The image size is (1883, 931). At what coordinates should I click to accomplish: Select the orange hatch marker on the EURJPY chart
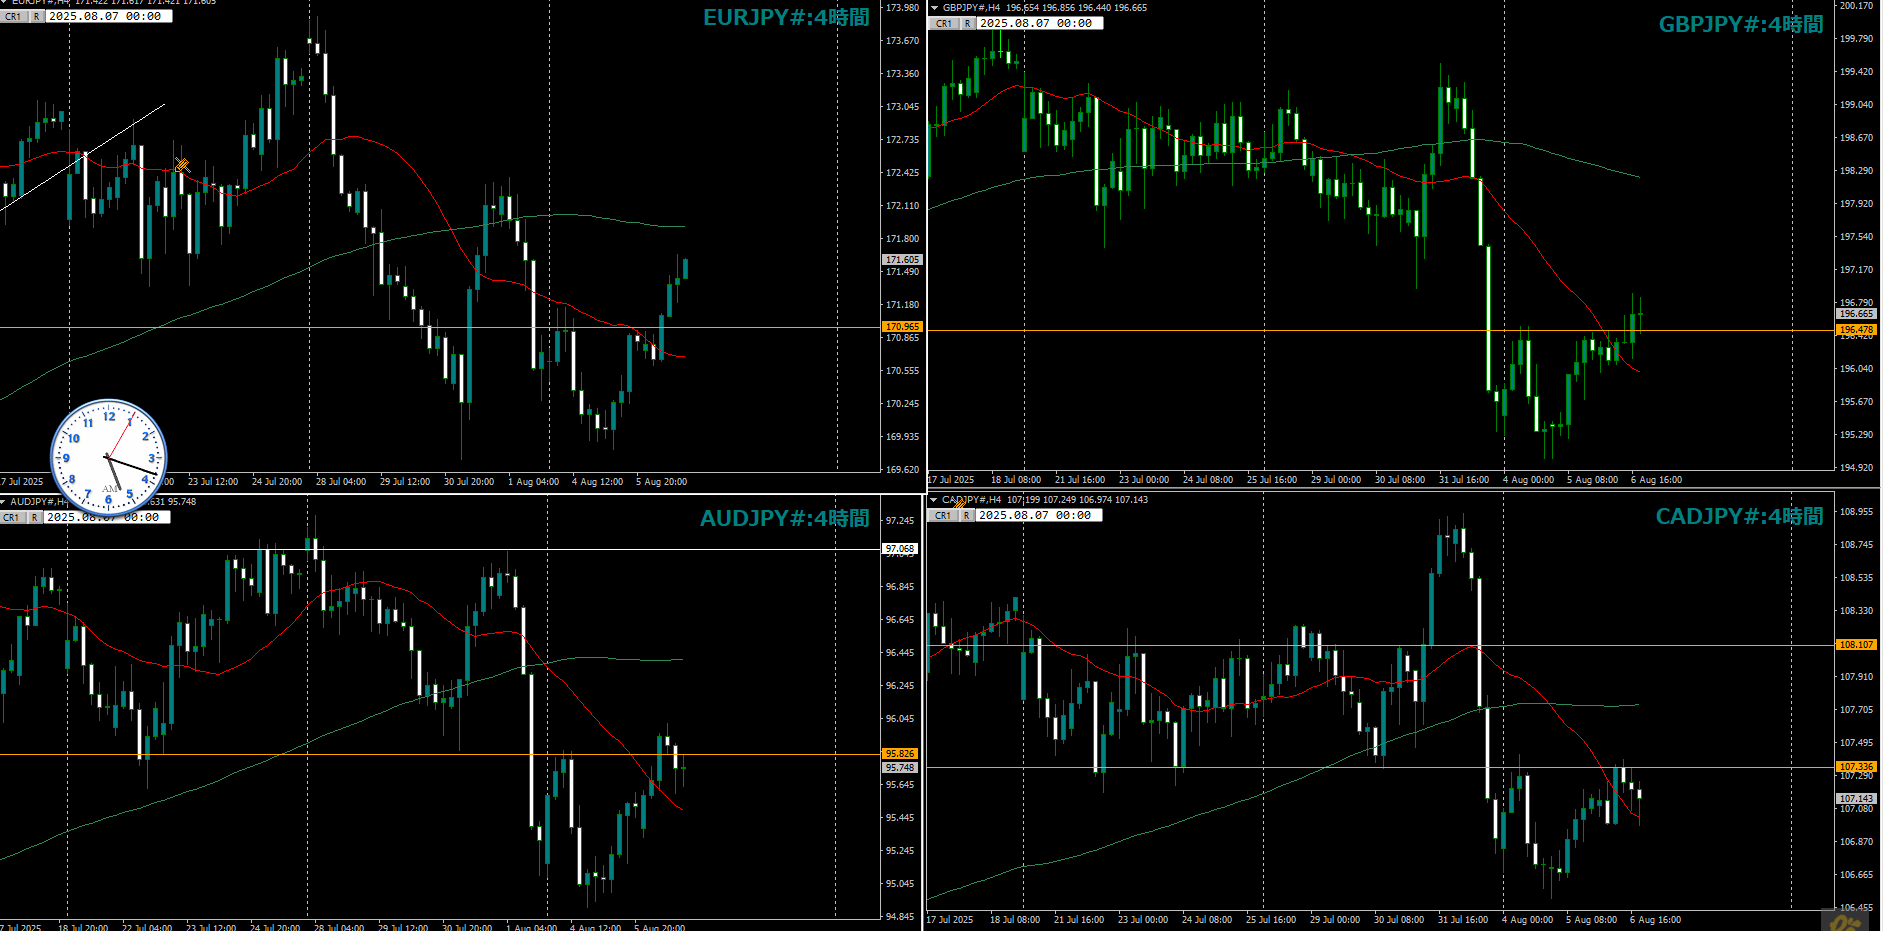182,165
